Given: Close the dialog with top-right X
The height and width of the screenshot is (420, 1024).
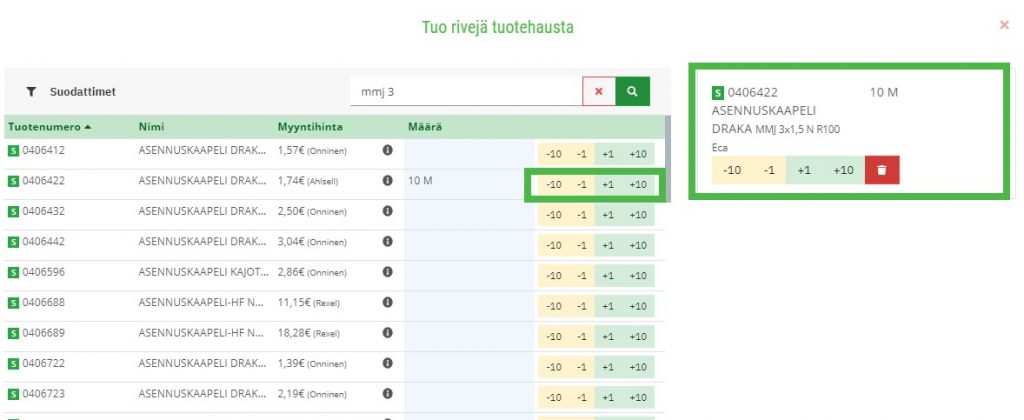Looking at the screenshot, I should point(1004,25).
